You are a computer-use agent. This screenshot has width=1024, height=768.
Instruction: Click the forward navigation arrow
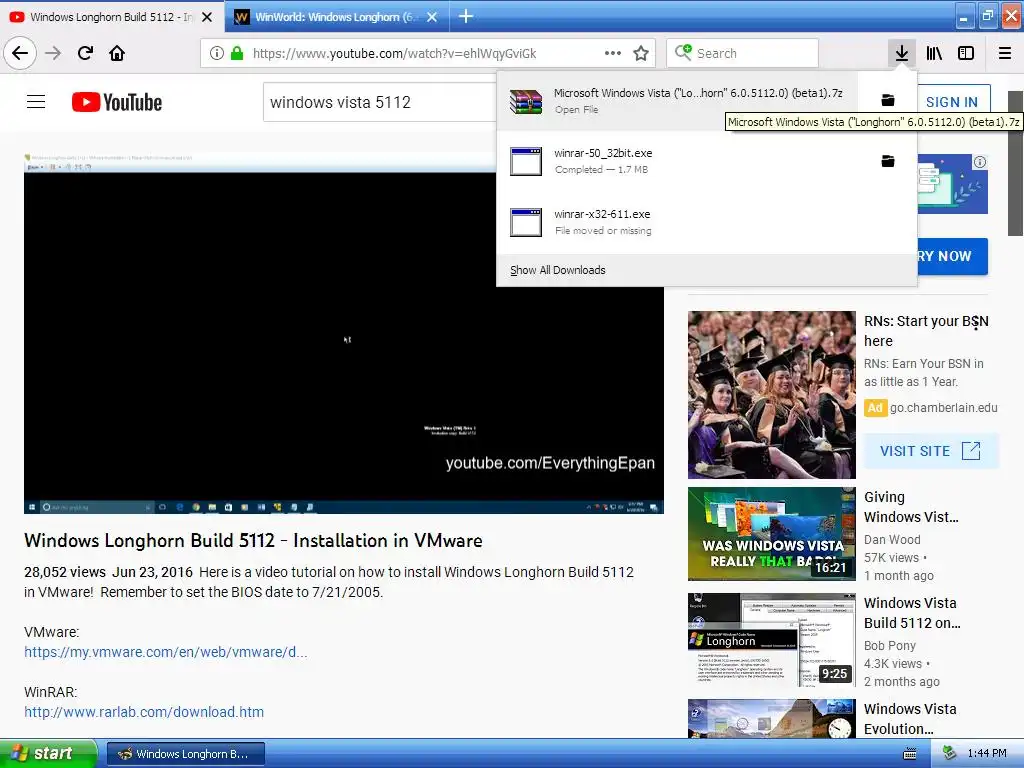tap(53, 53)
